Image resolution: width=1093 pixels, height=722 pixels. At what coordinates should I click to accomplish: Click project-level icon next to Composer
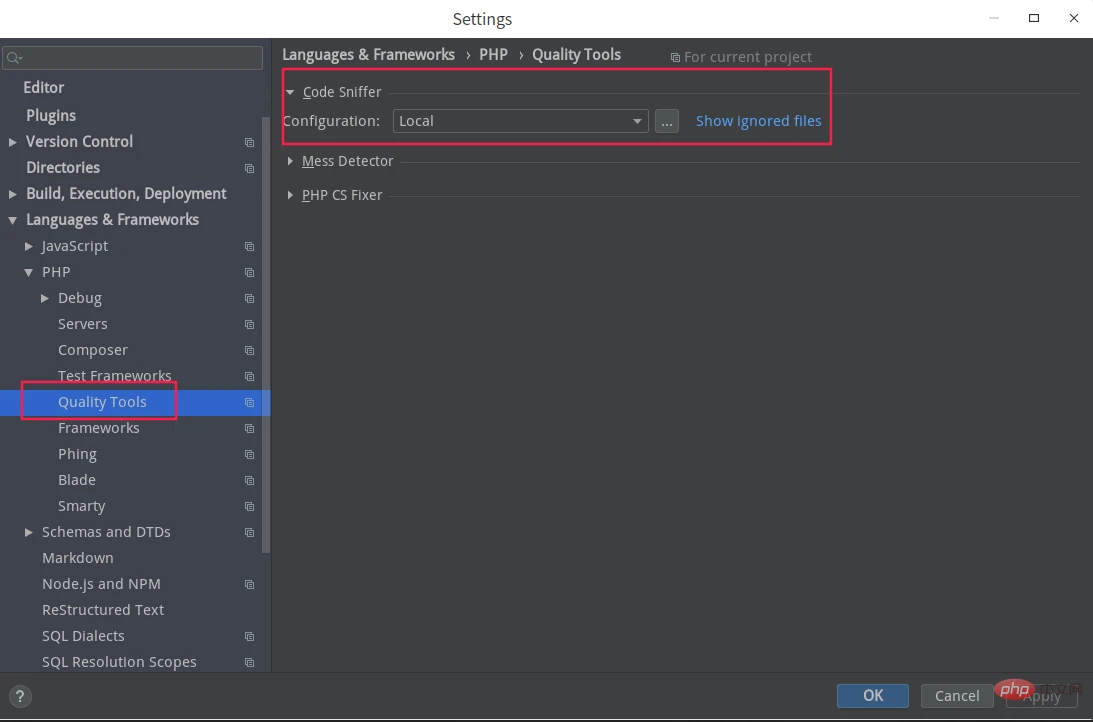point(250,351)
